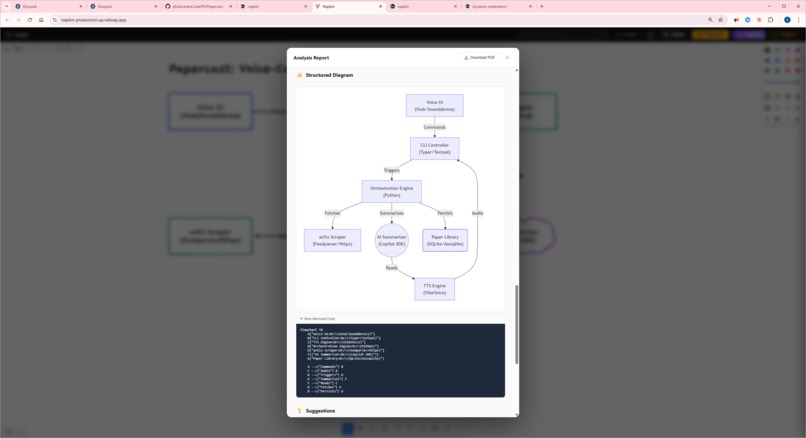Click the scroll-up arrow in the report
The width and height of the screenshot is (806, 438).
coord(516,70)
